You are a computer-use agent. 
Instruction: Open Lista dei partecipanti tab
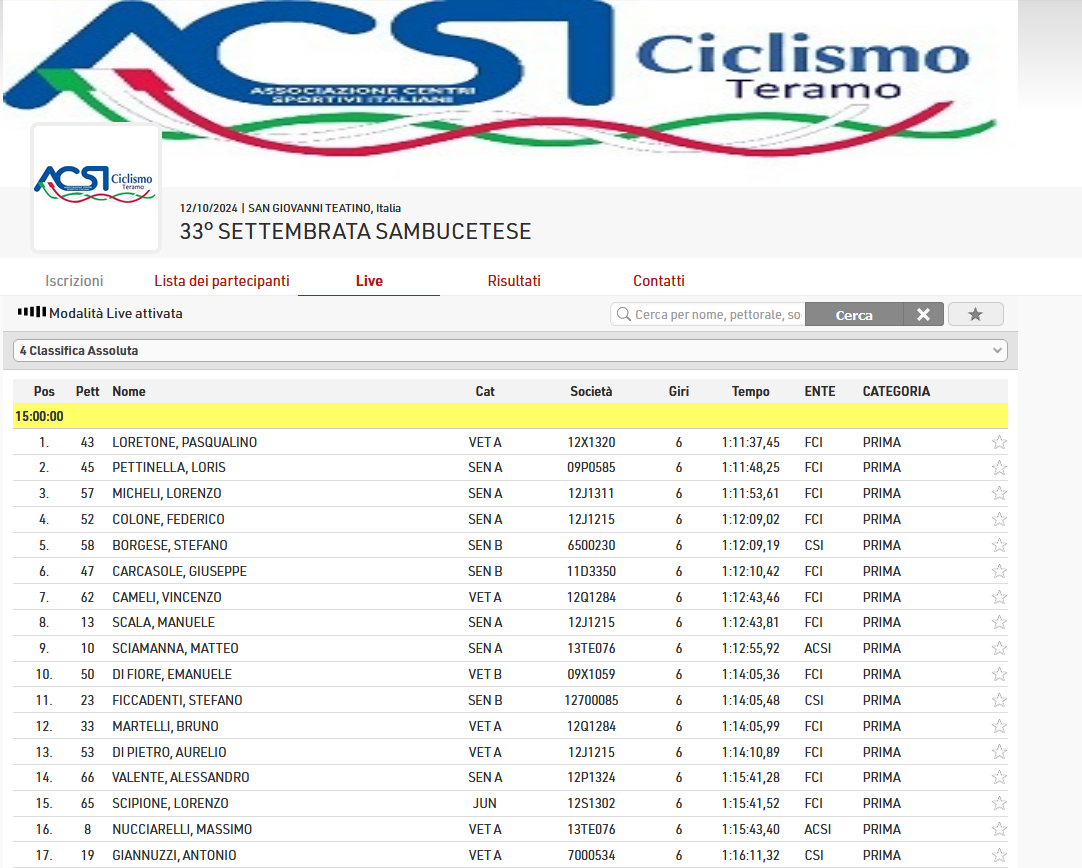(222, 281)
